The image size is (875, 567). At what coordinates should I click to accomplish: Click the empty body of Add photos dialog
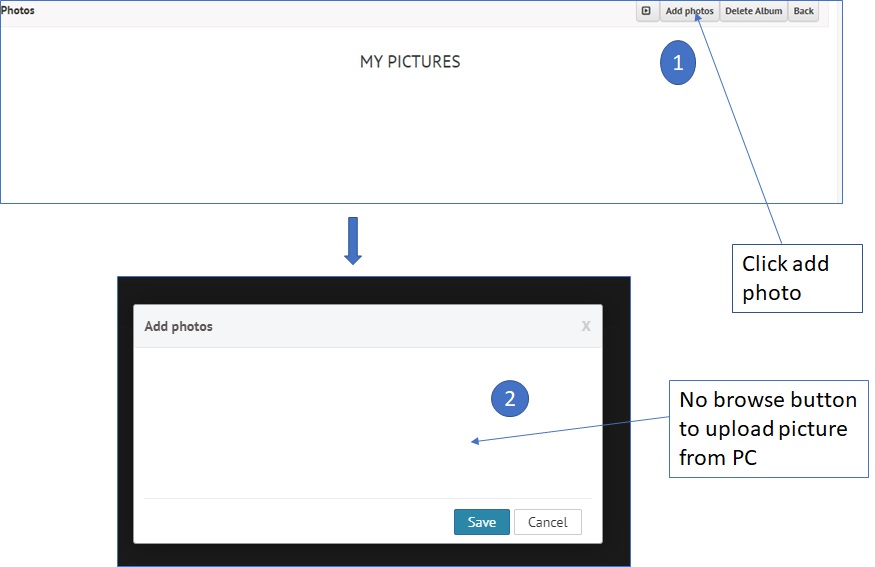[300, 420]
